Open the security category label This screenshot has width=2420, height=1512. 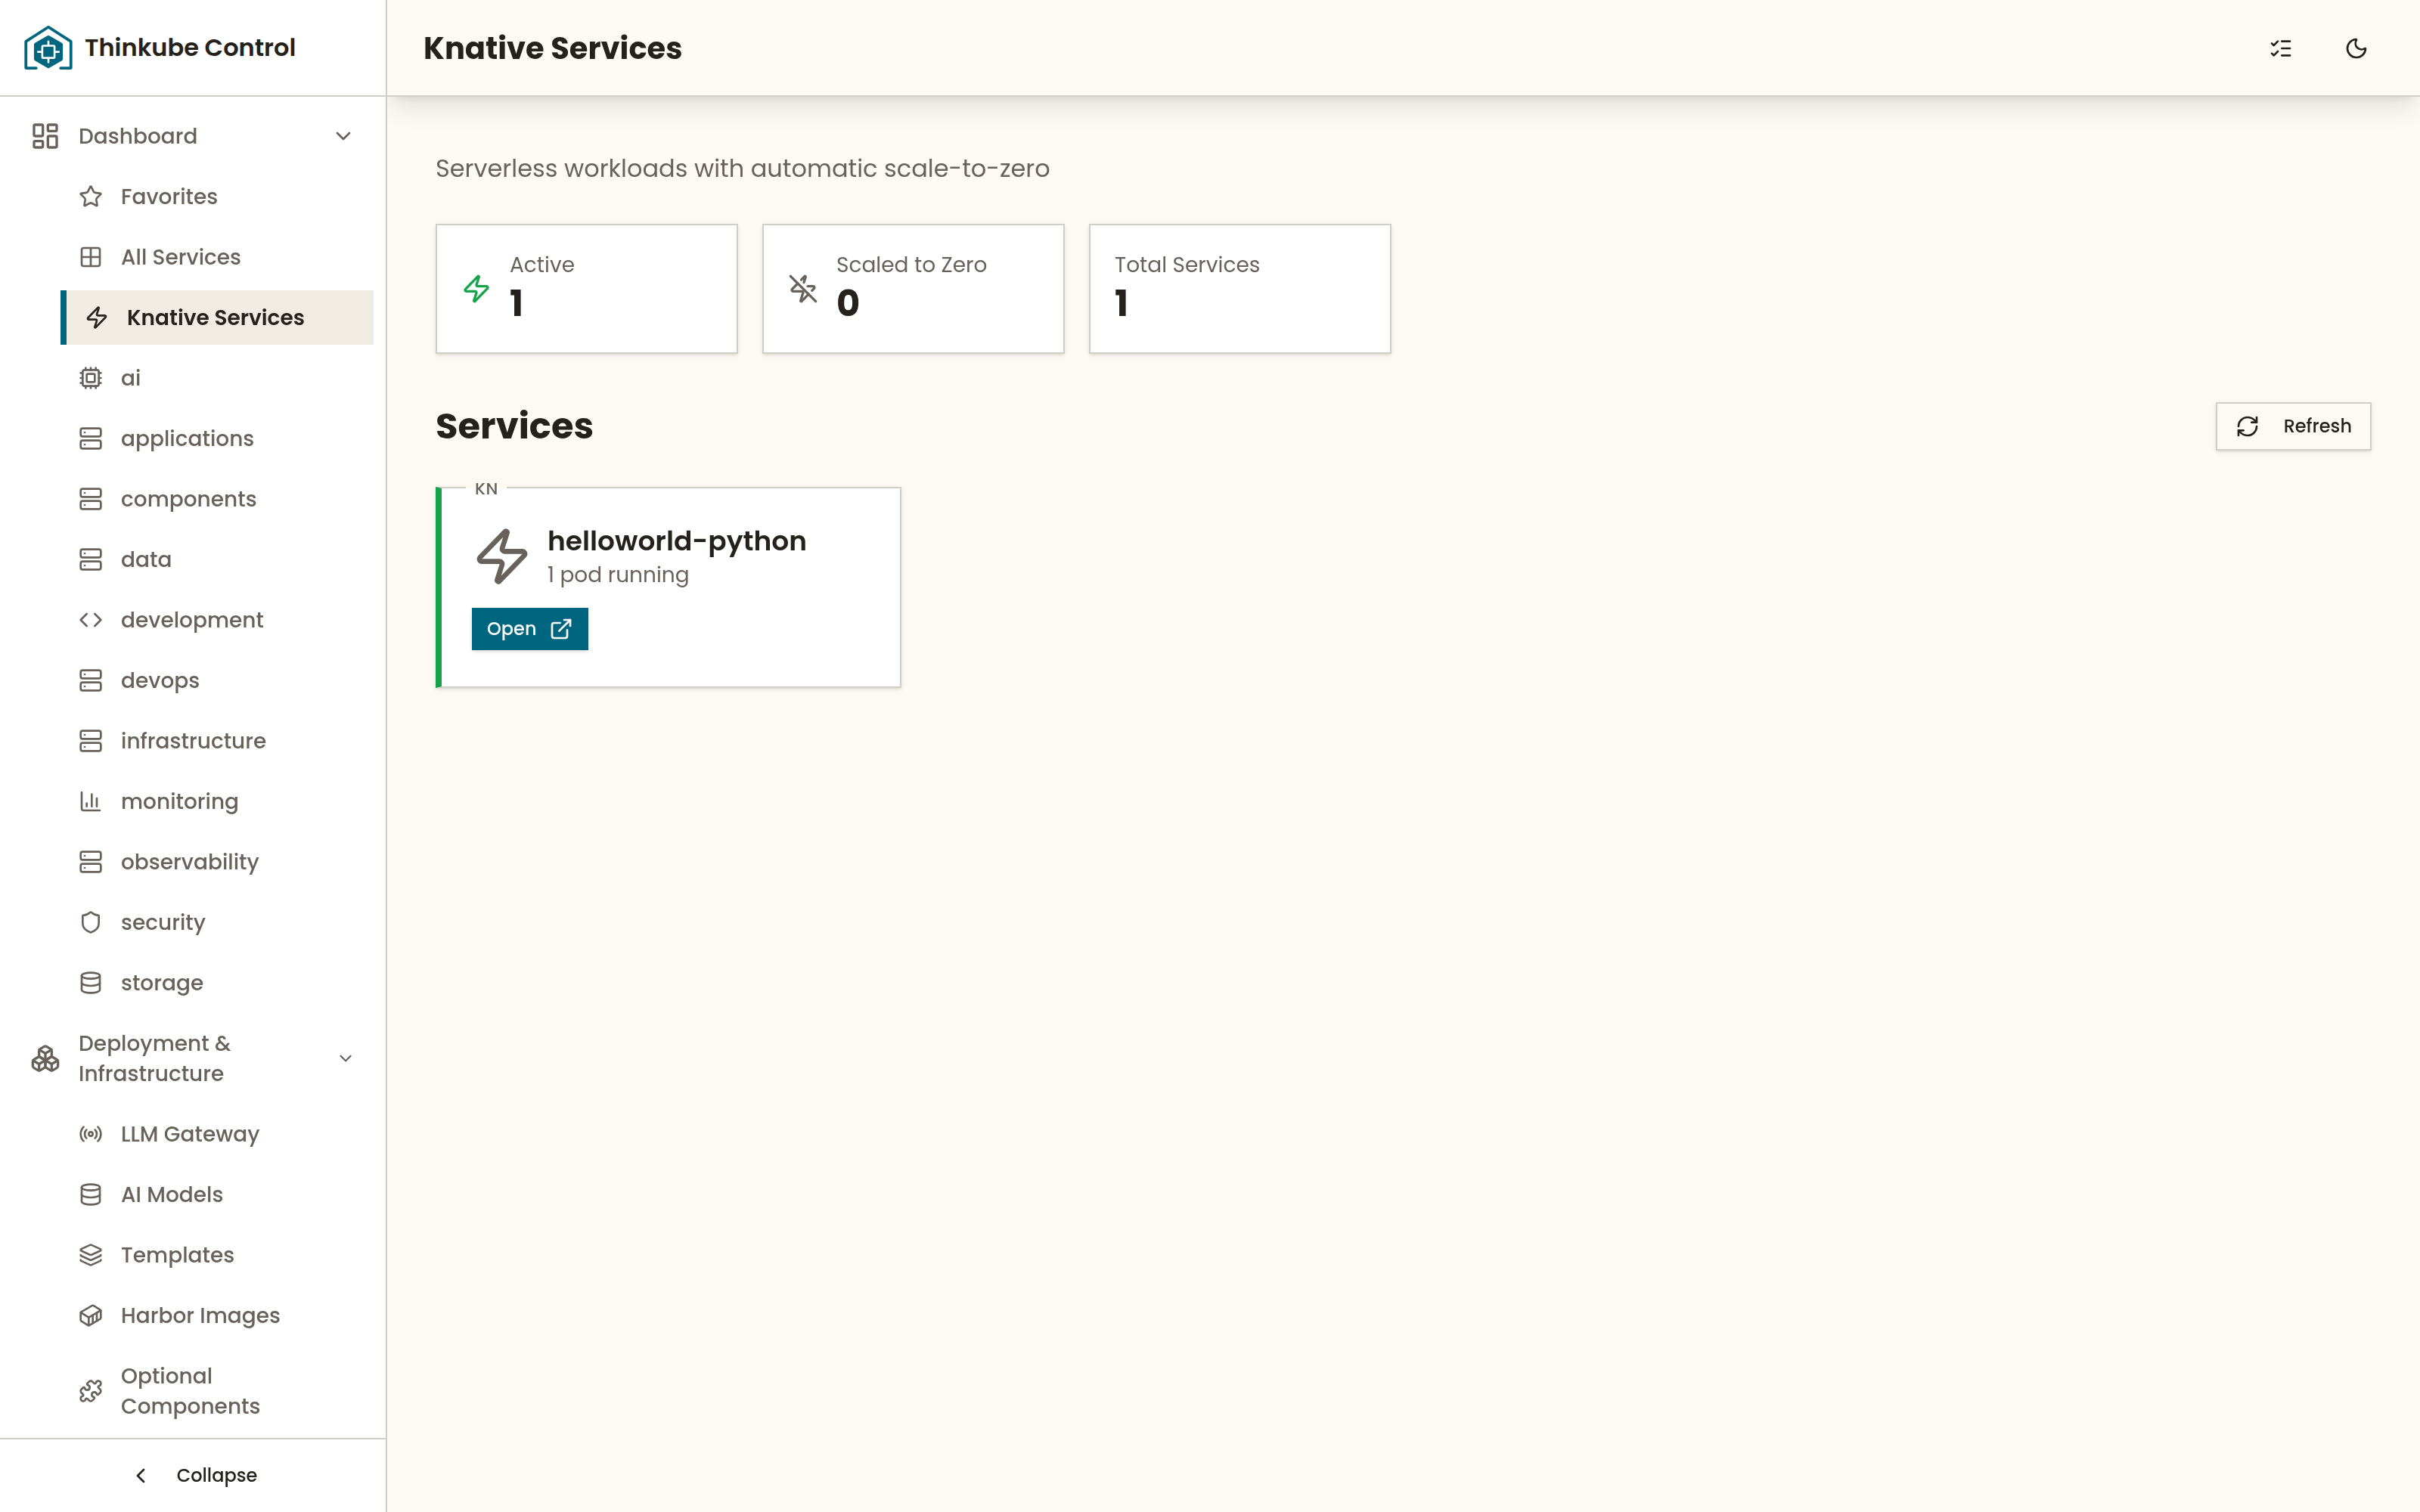point(163,923)
